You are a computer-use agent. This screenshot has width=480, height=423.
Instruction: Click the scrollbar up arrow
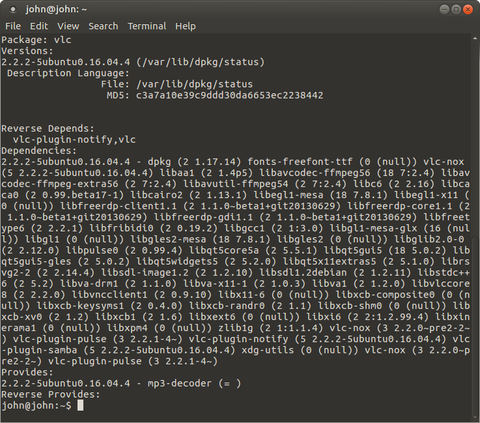pyautogui.click(x=475, y=39)
